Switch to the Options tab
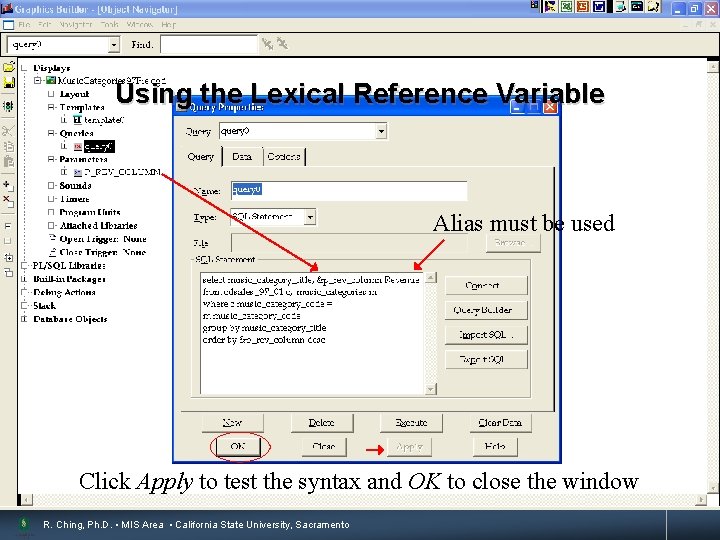The width and height of the screenshot is (720, 540). pyautogui.click(x=284, y=157)
